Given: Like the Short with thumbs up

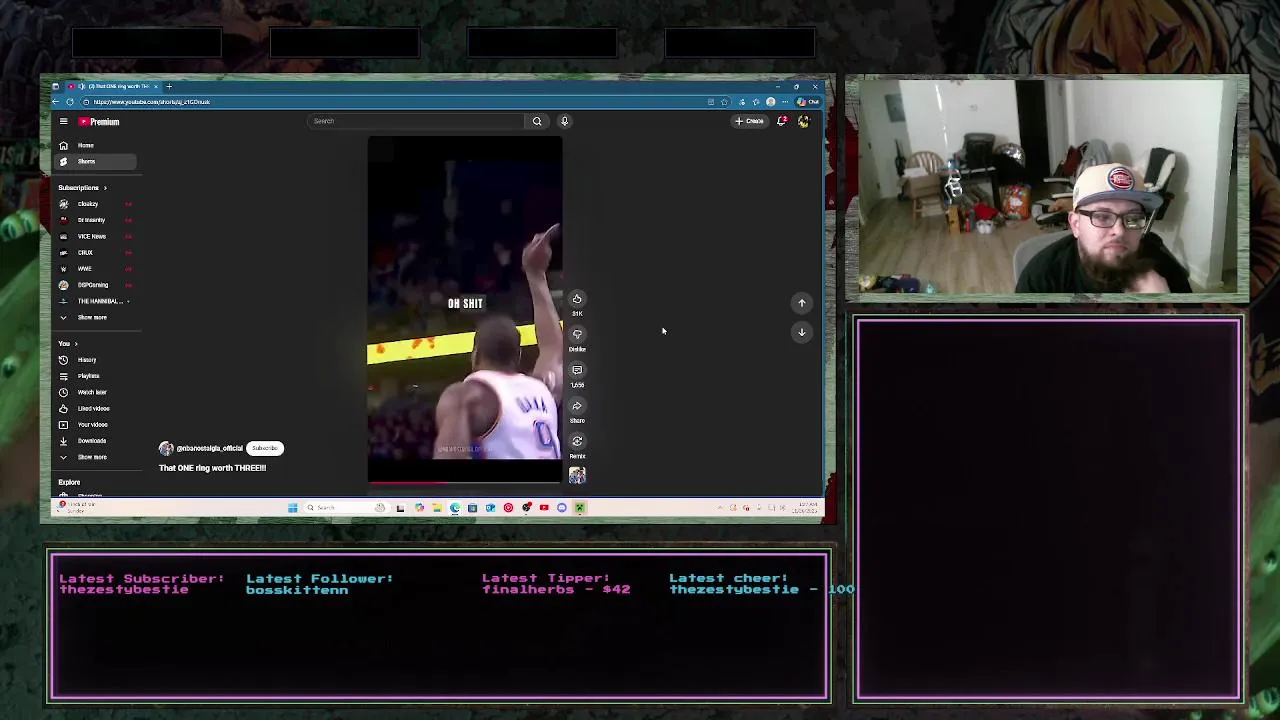Looking at the screenshot, I should pos(577,299).
